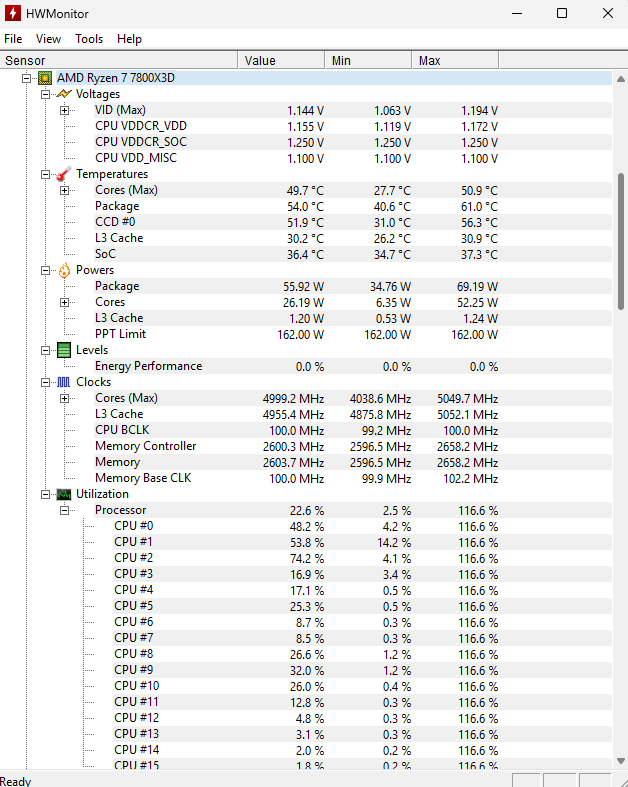The width and height of the screenshot is (628, 787).
Task: Click the Powers flame icon
Action: click(64, 270)
